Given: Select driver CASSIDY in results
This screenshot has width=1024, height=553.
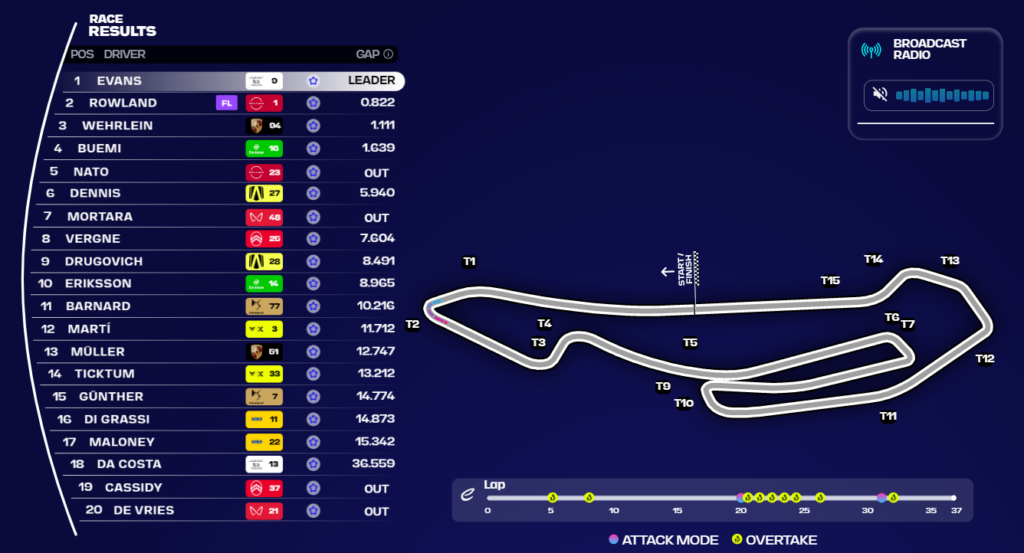Looking at the screenshot, I should [x=133, y=488].
